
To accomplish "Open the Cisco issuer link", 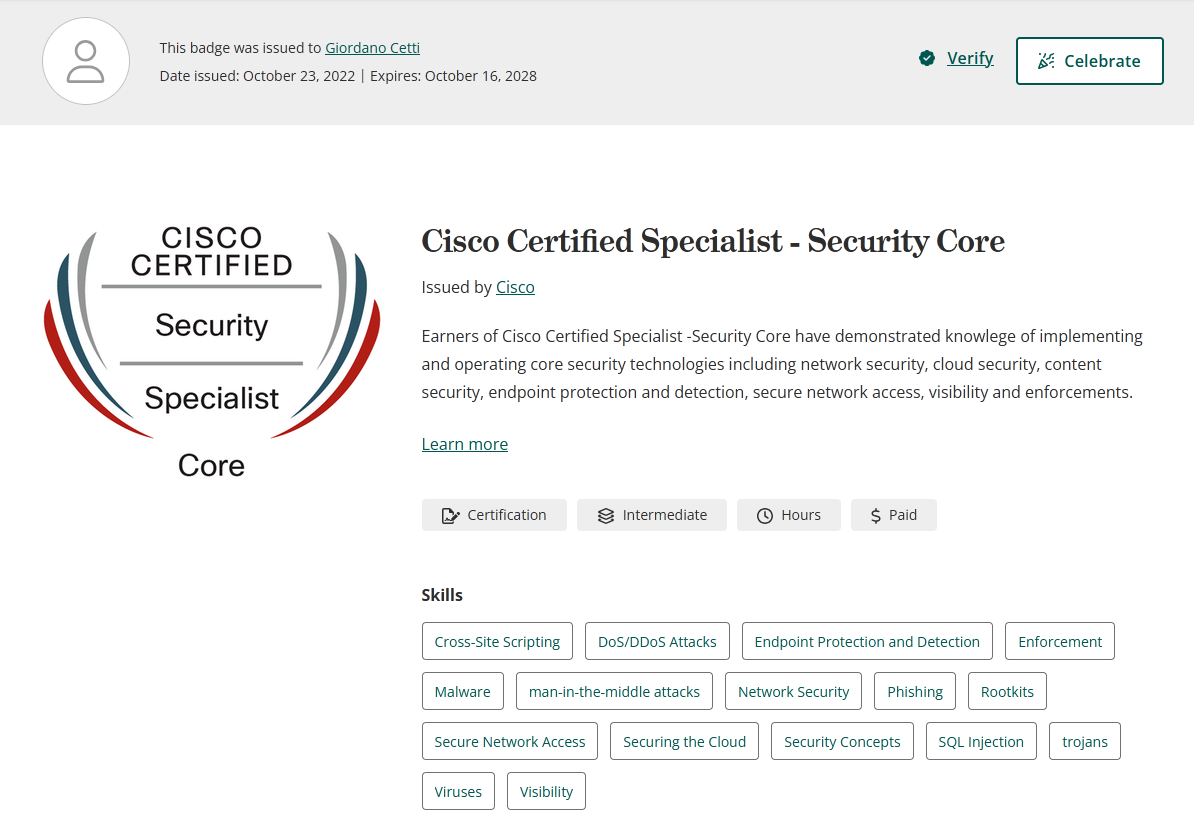I will click(516, 287).
